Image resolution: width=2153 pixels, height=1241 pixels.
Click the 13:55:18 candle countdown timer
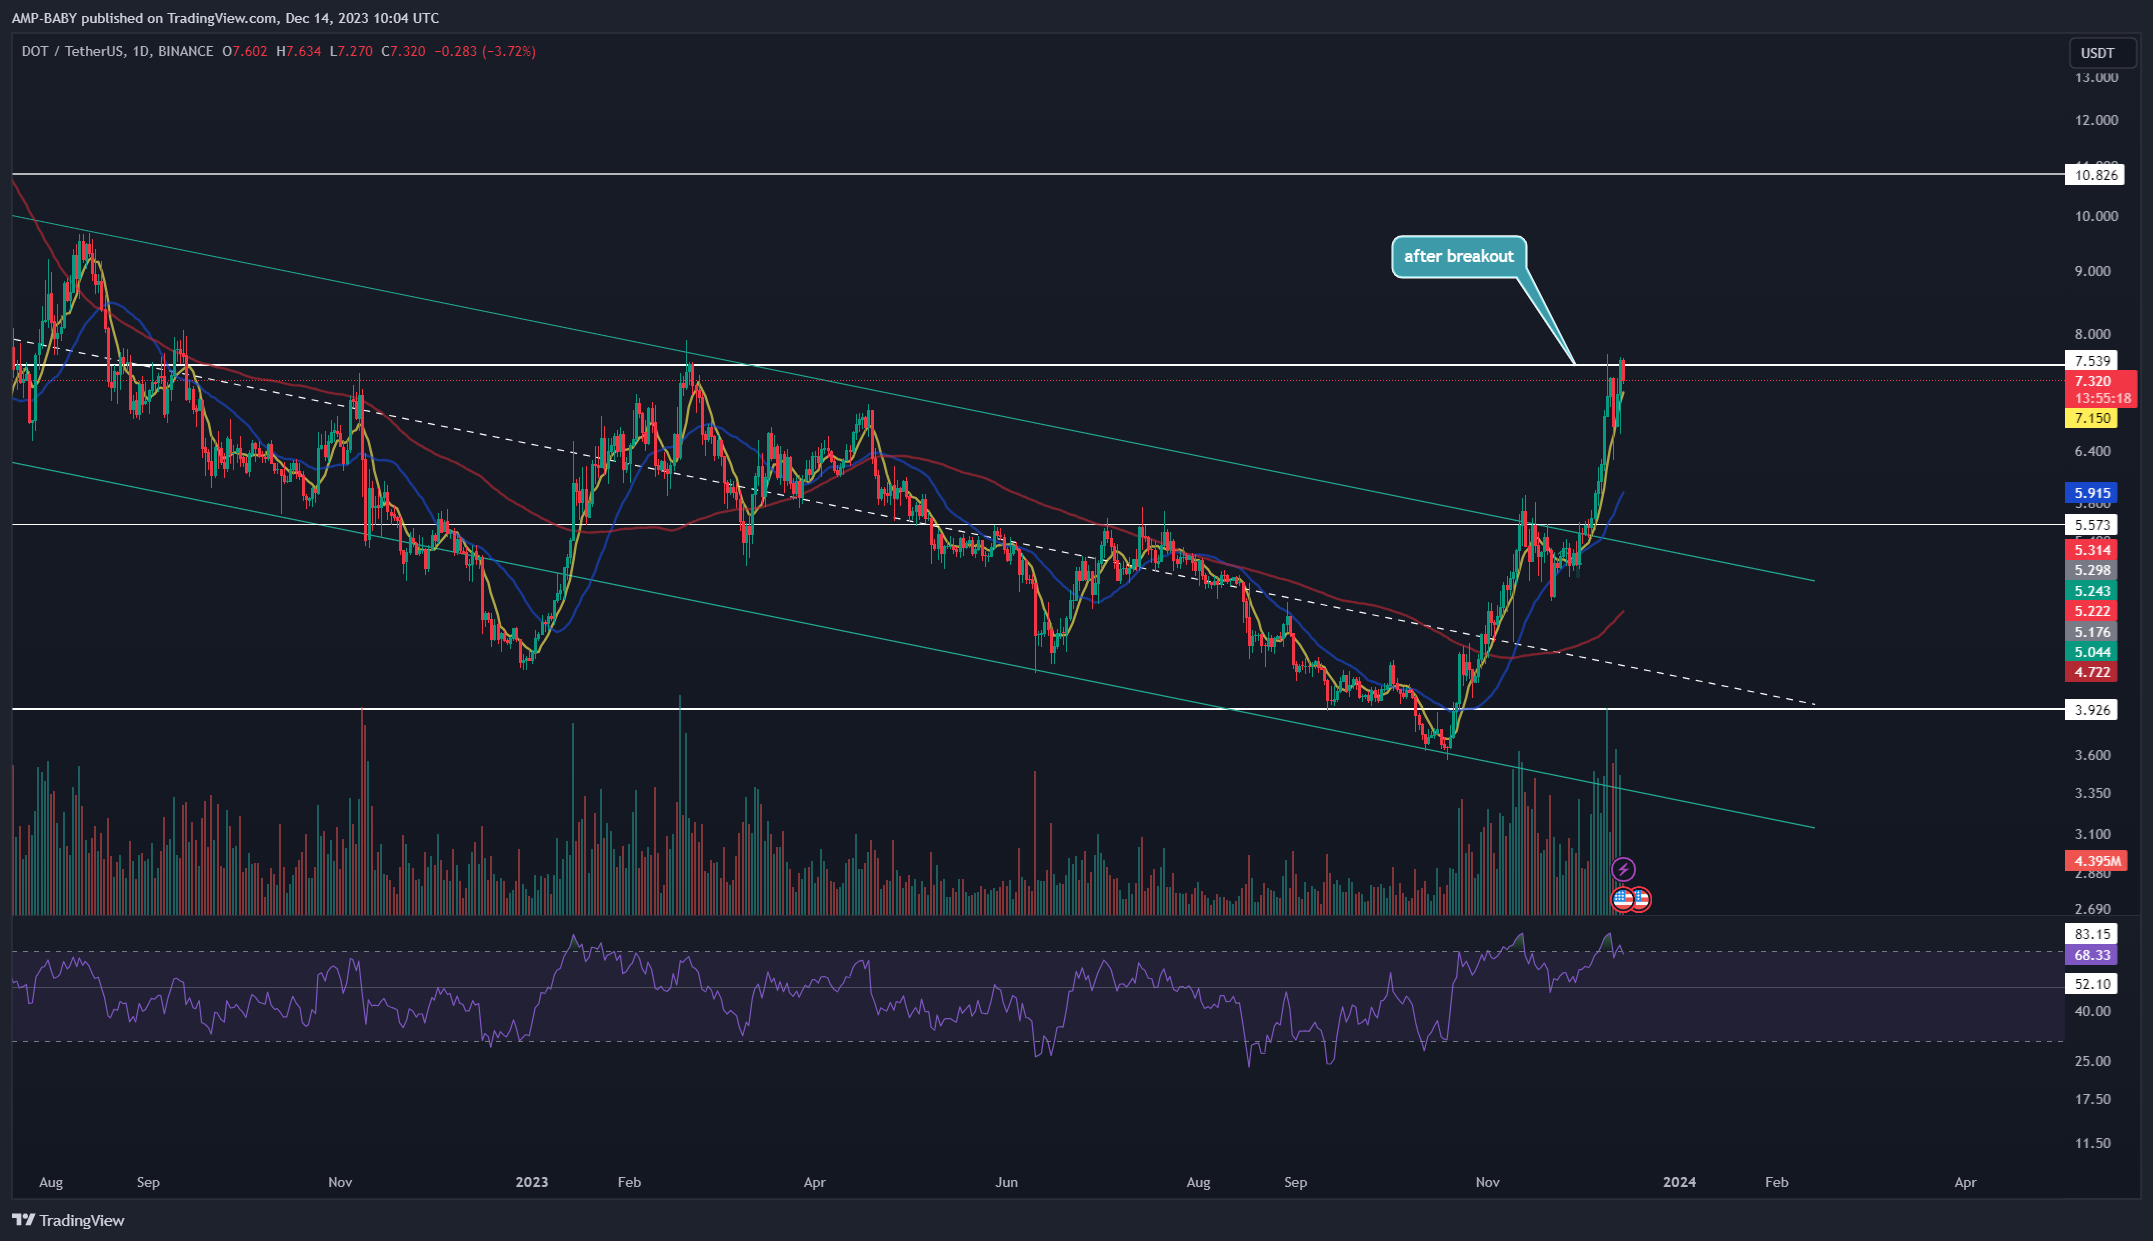2101,398
